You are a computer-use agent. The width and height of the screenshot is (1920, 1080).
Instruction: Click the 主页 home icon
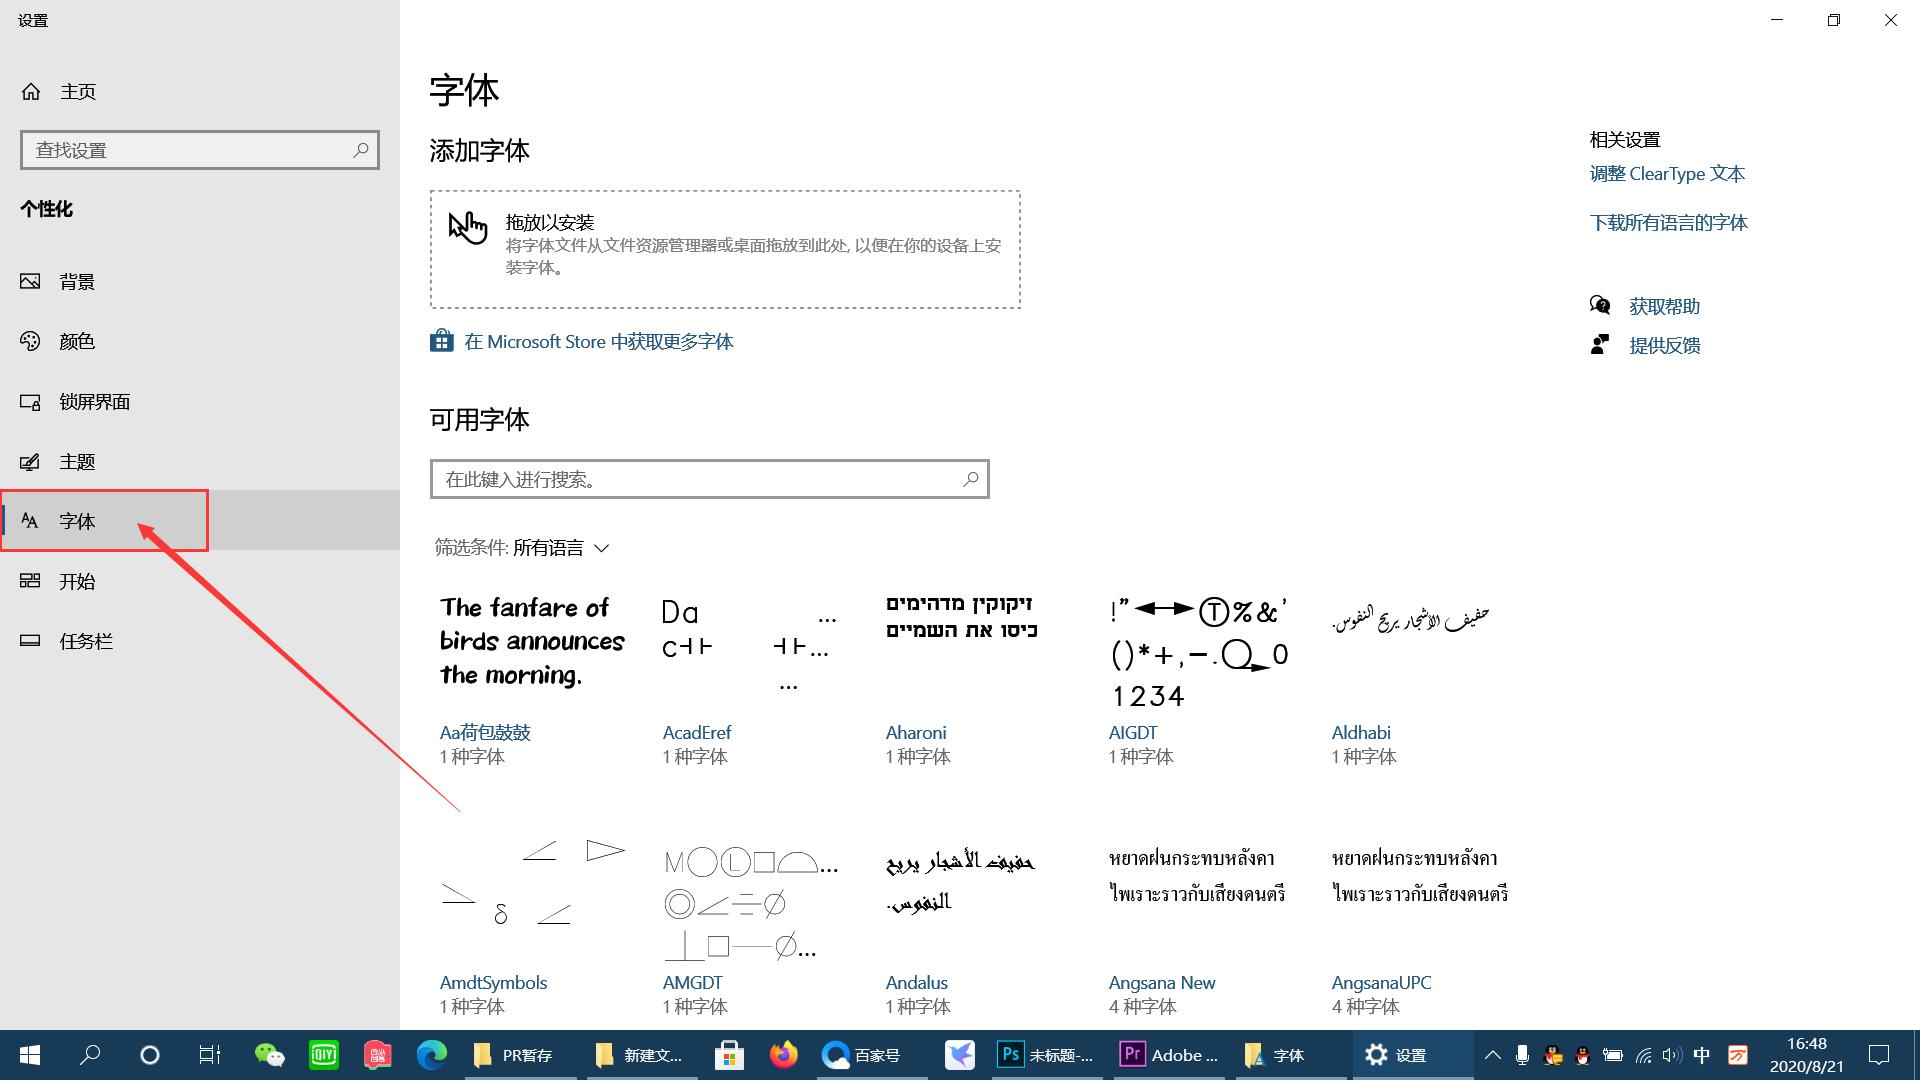pos(31,91)
